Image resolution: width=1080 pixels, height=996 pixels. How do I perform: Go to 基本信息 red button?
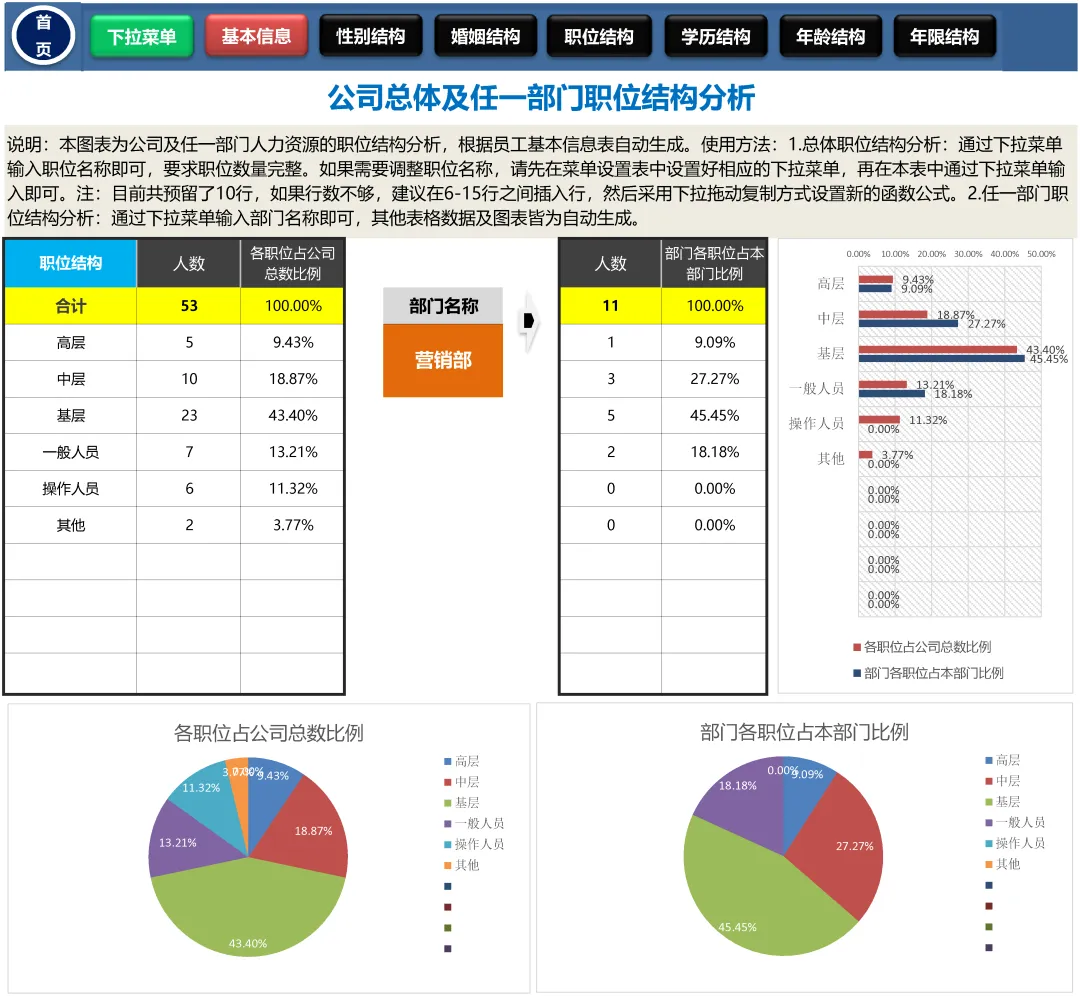256,36
